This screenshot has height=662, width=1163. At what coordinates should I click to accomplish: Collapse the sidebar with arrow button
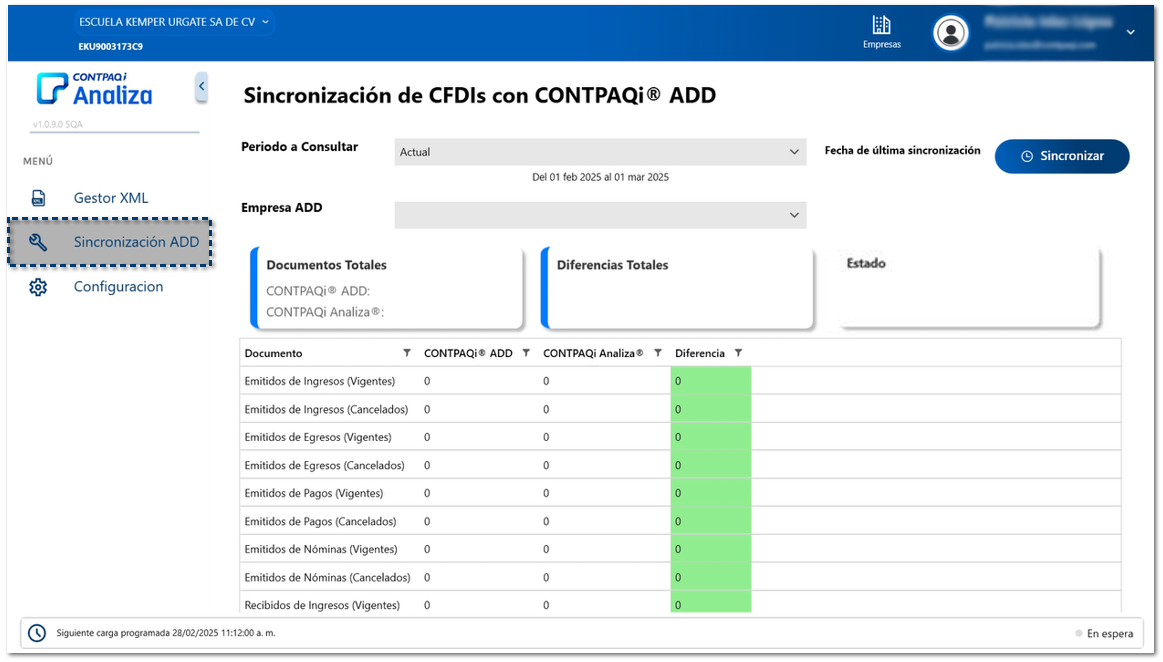tap(201, 87)
